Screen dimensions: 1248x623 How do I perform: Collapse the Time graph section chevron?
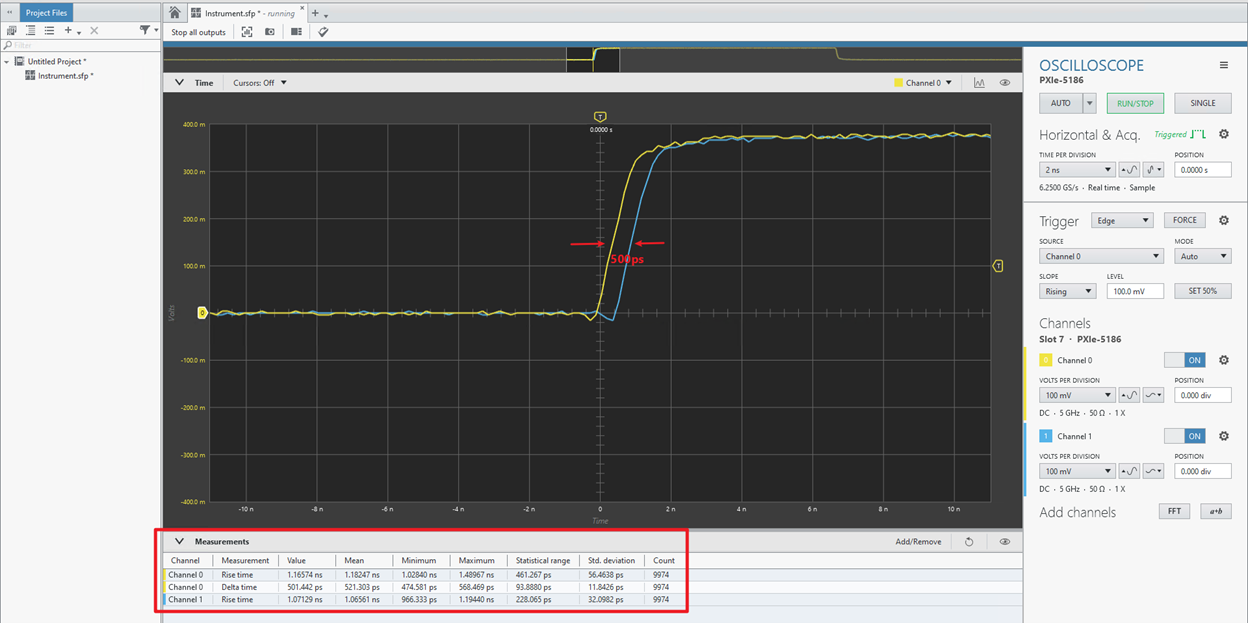(x=179, y=83)
